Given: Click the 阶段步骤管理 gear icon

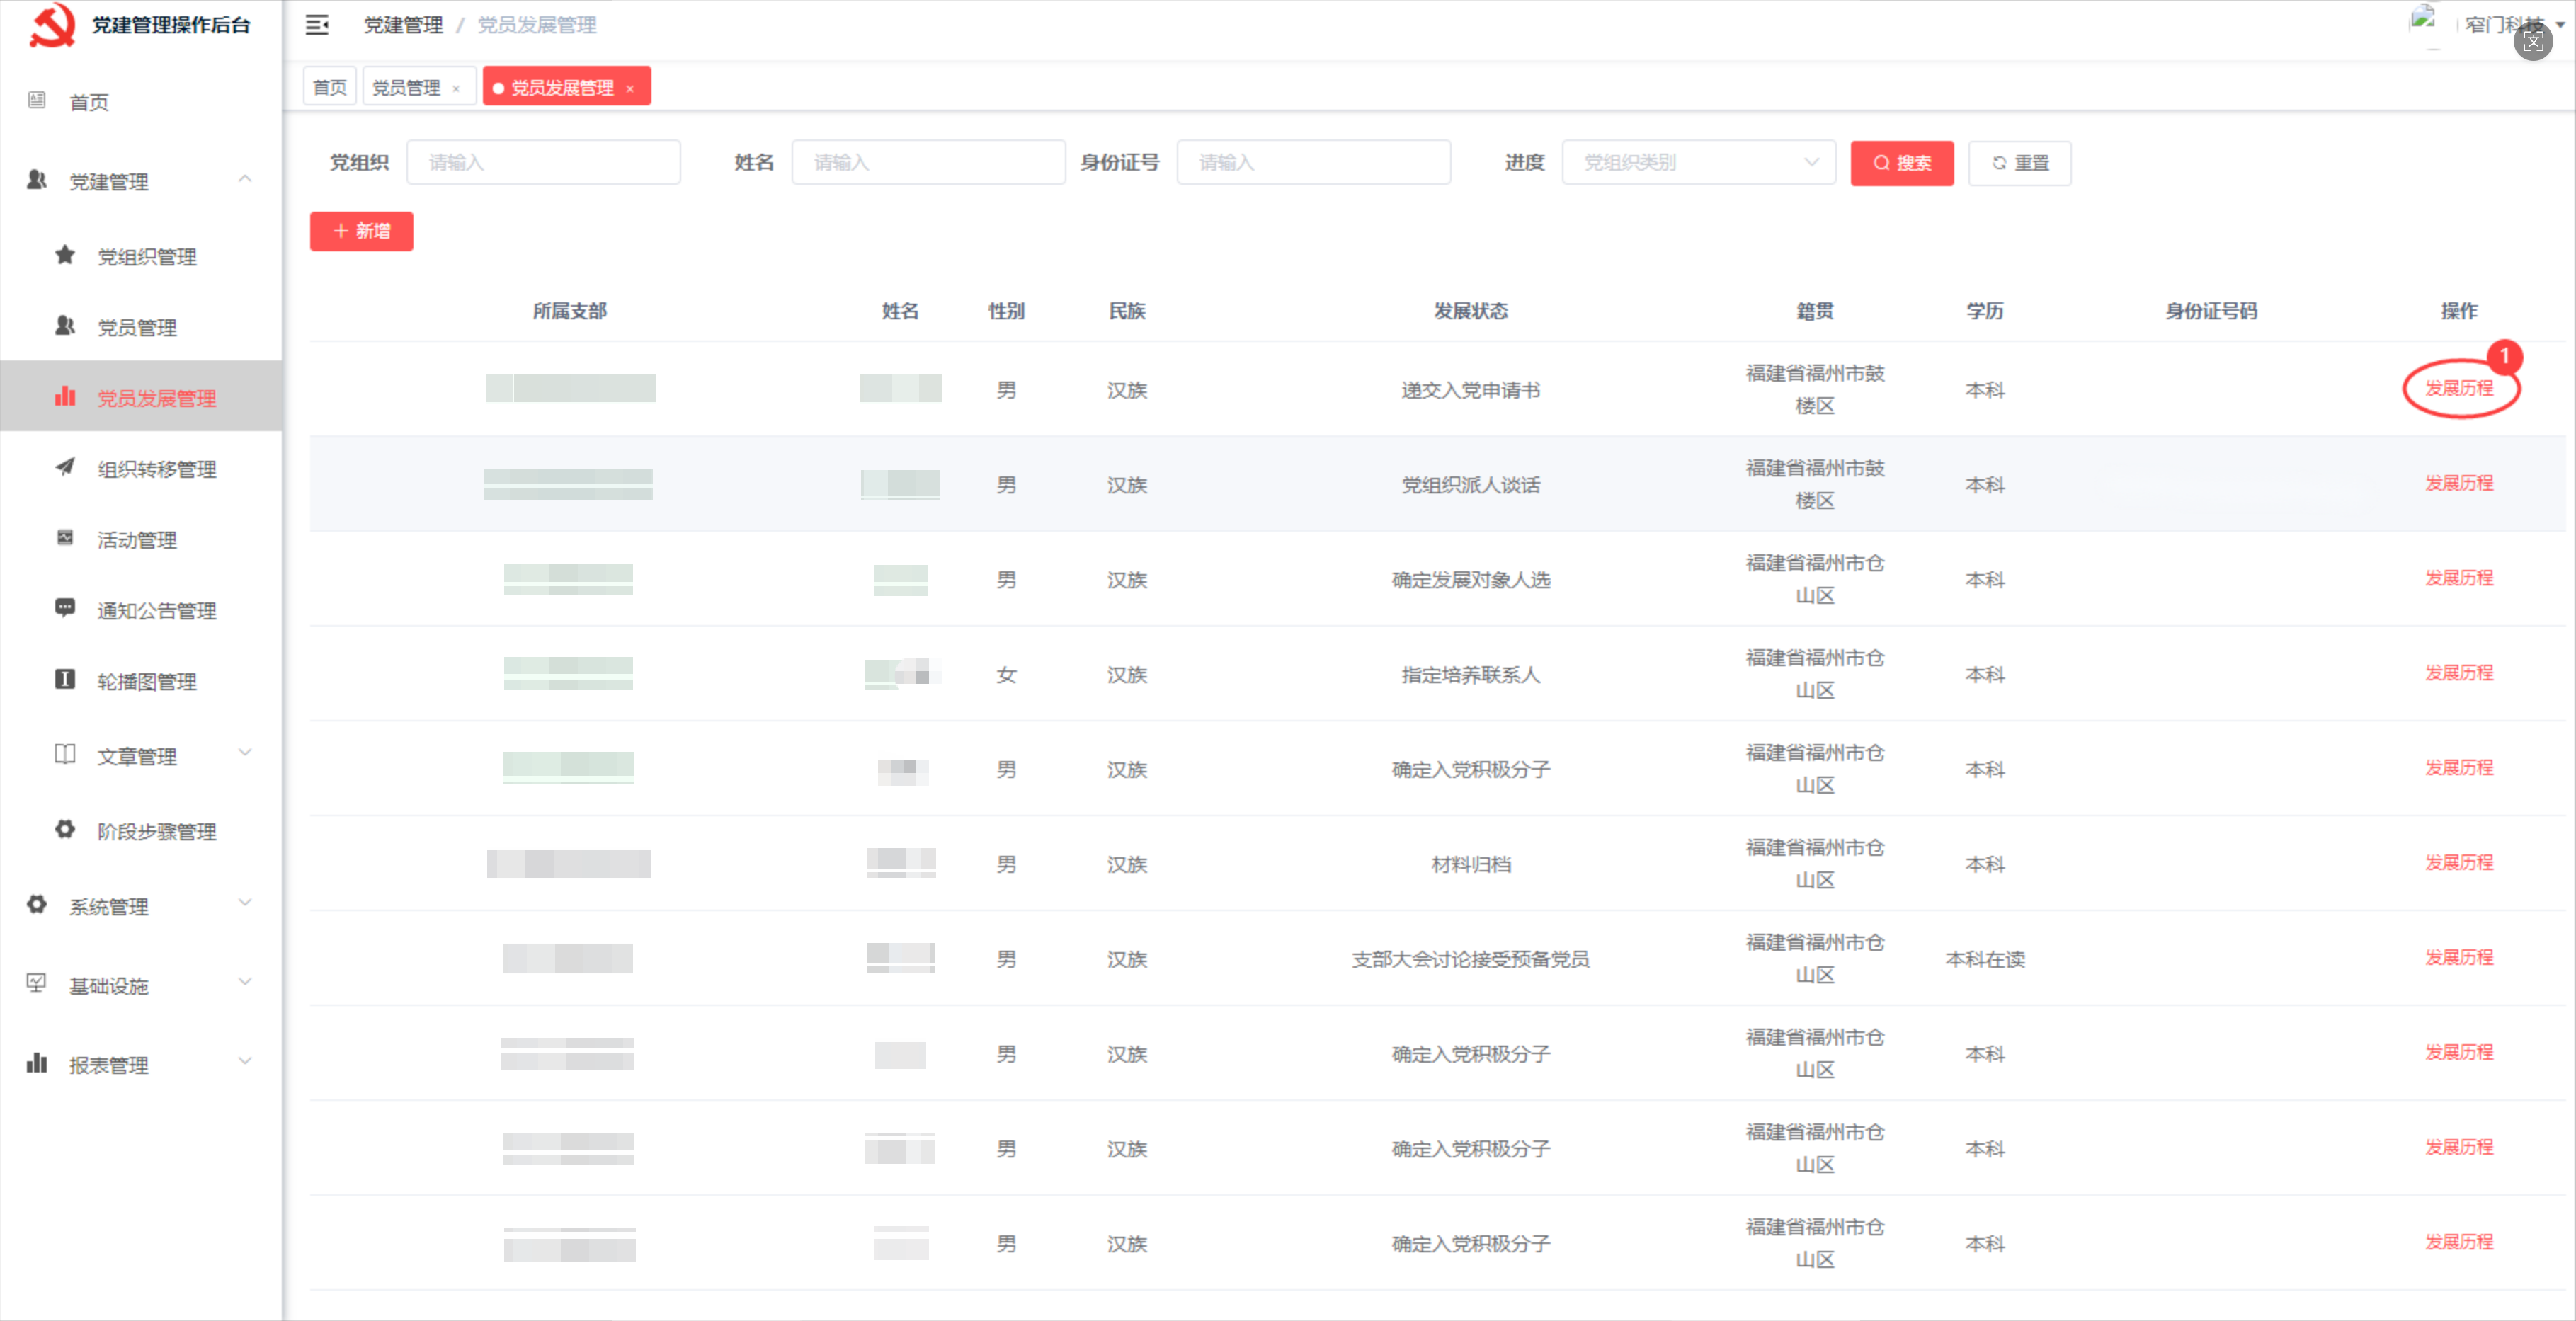Looking at the screenshot, I should tap(65, 829).
